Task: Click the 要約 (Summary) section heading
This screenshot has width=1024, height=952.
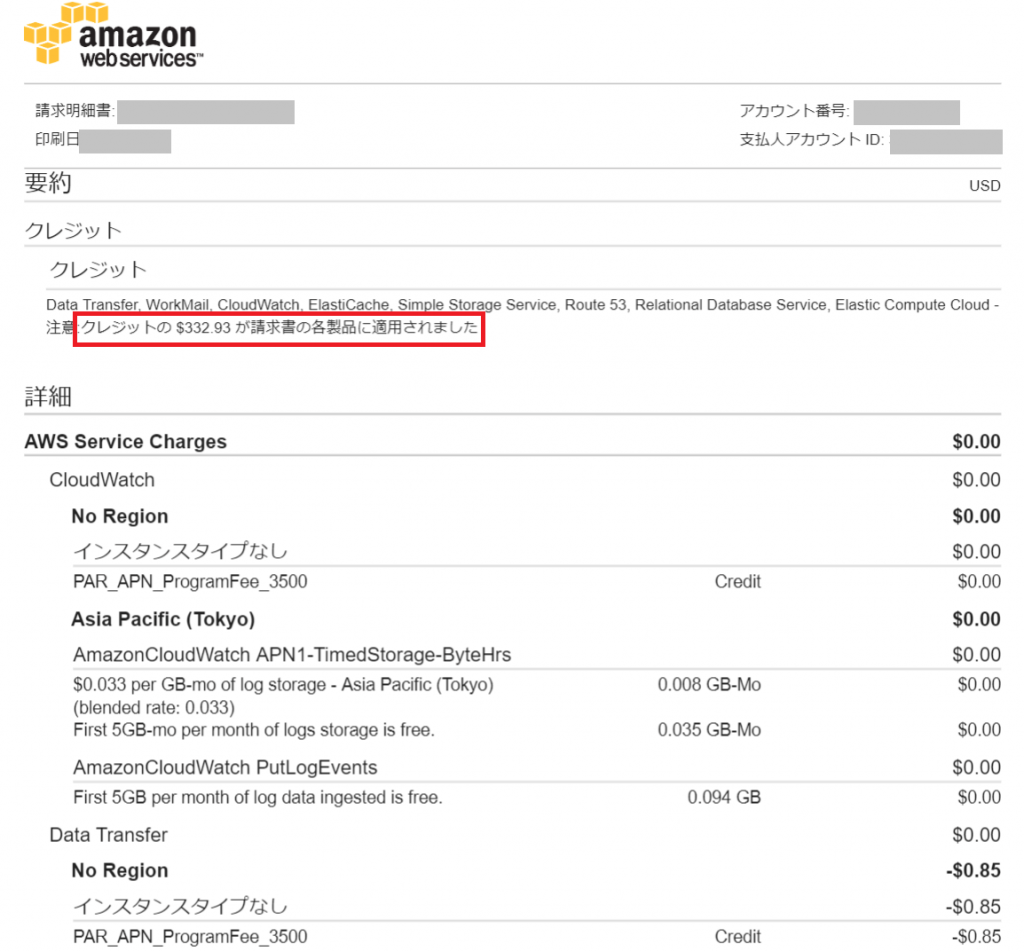Action: pos(45,183)
